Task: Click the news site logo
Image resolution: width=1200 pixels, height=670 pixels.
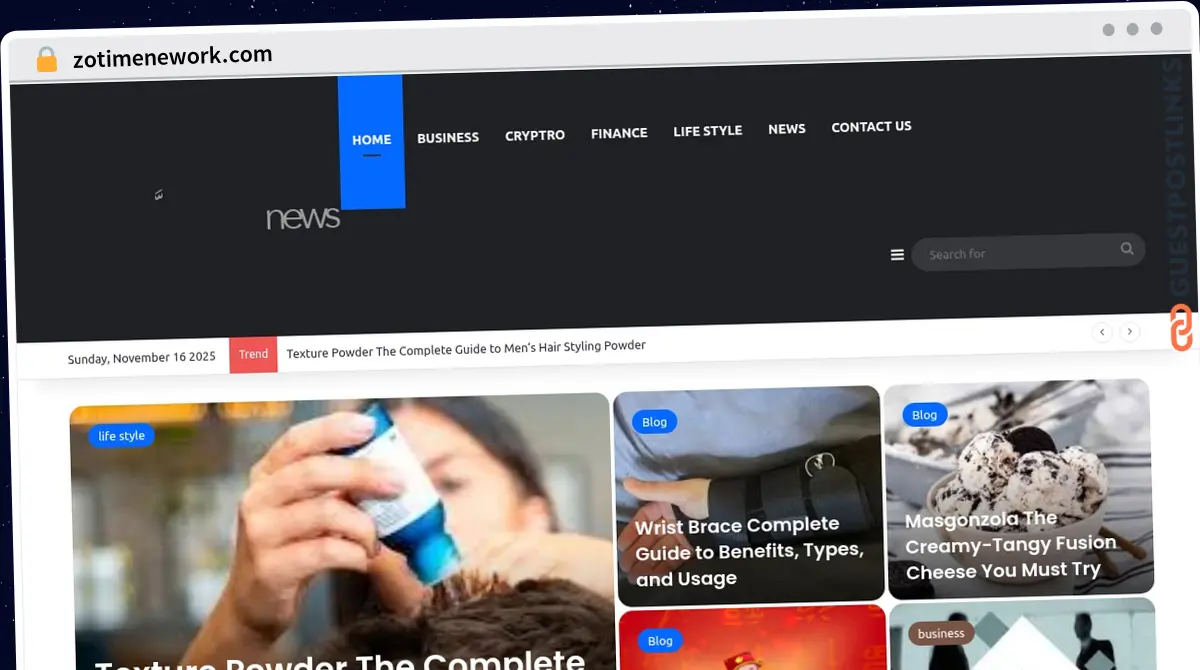Action: 302,217
